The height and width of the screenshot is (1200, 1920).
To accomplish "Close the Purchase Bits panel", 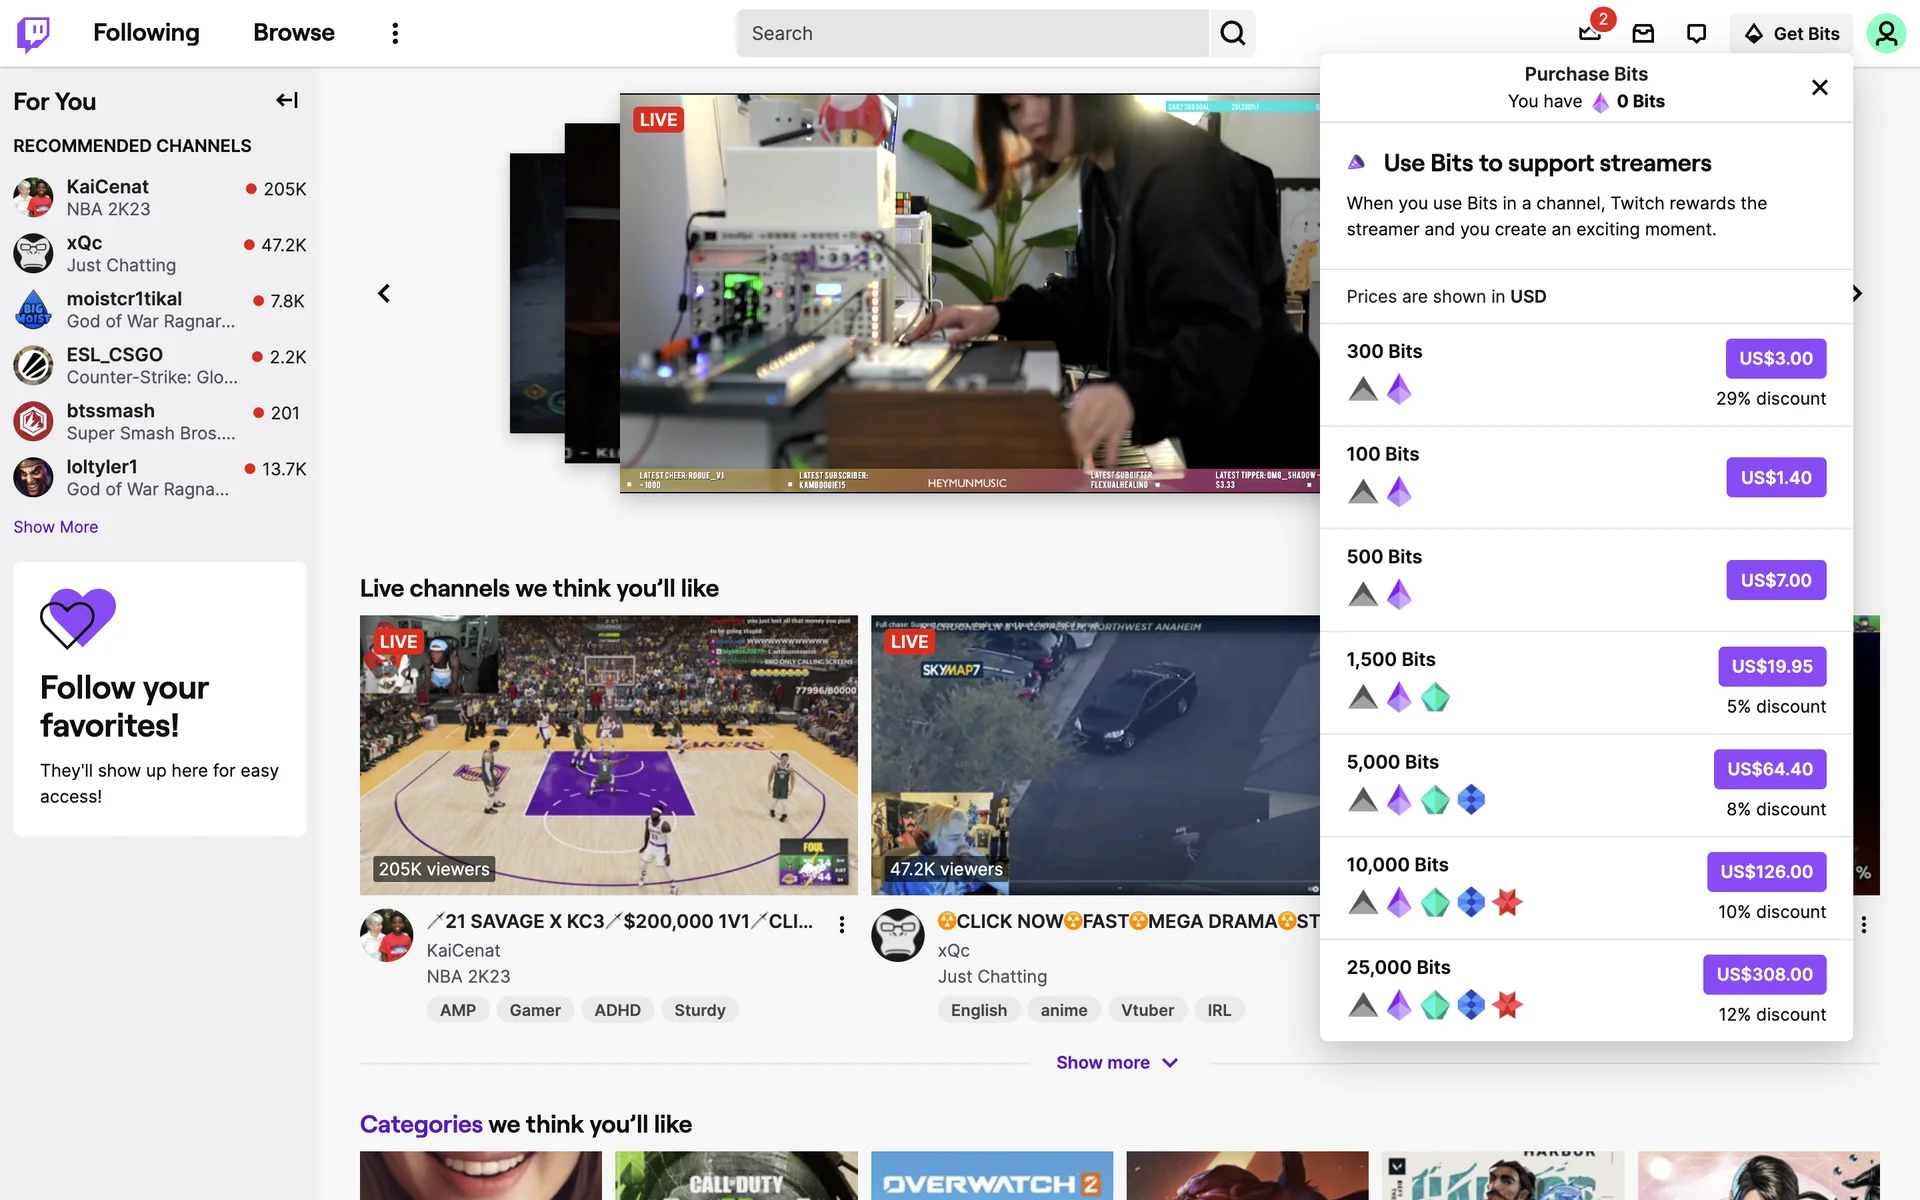I will tap(1819, 87).
